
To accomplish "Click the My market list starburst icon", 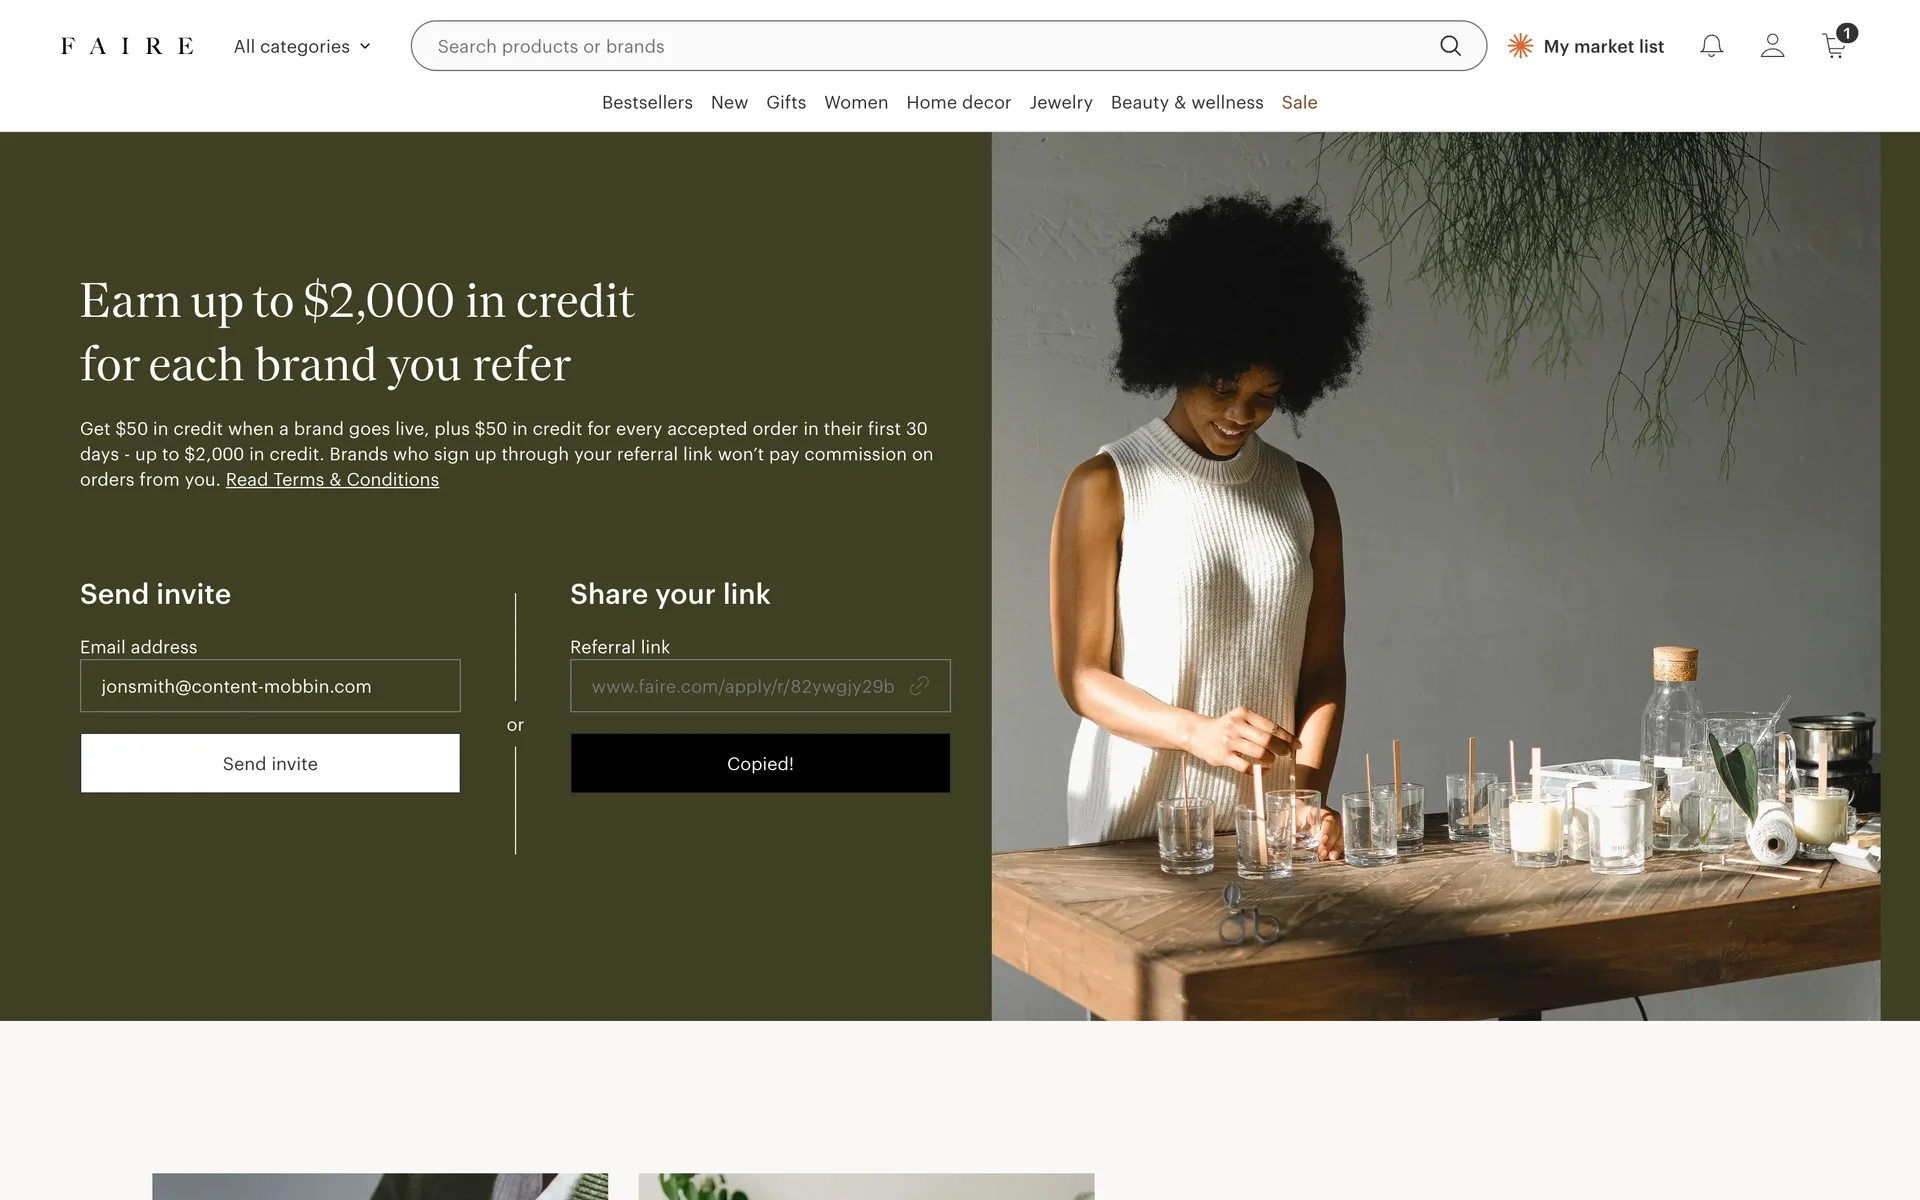I will click(x=1520, y=46).
